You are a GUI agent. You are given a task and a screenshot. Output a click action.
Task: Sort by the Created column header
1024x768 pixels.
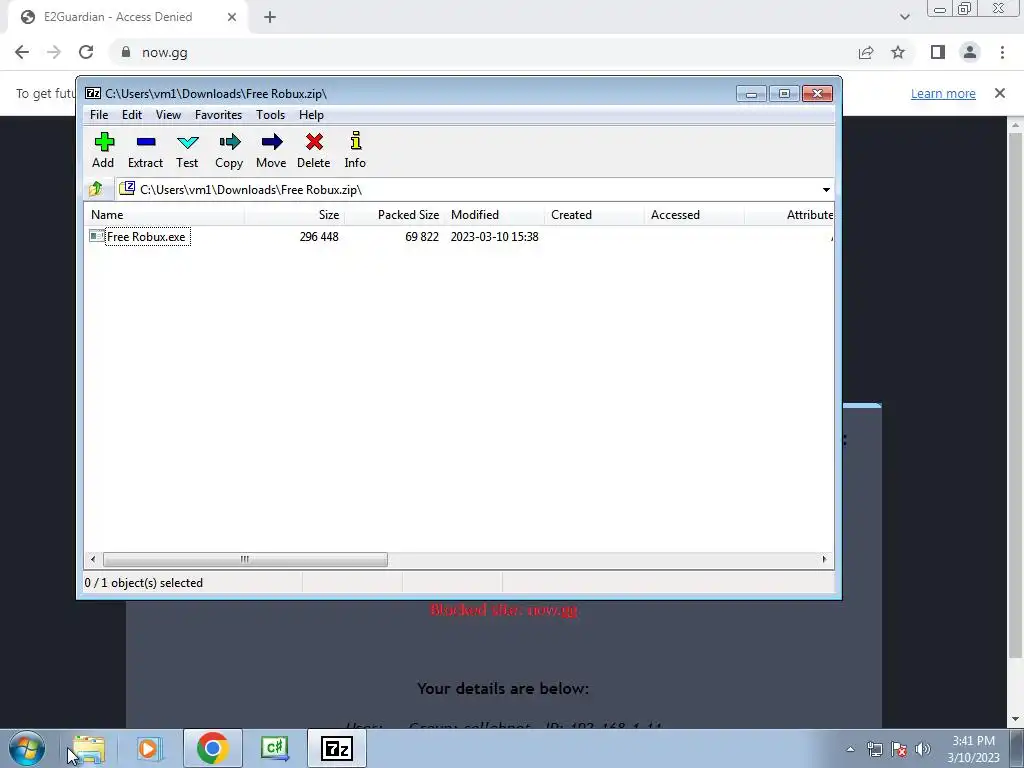point(595,215)
